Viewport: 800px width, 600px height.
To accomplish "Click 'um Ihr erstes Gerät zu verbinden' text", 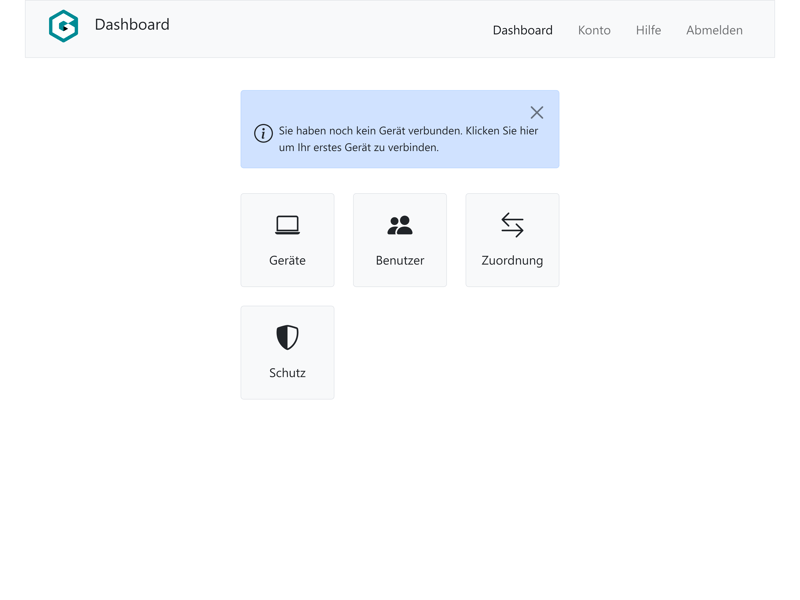I will pyautogui.click(x=358, y=148).
